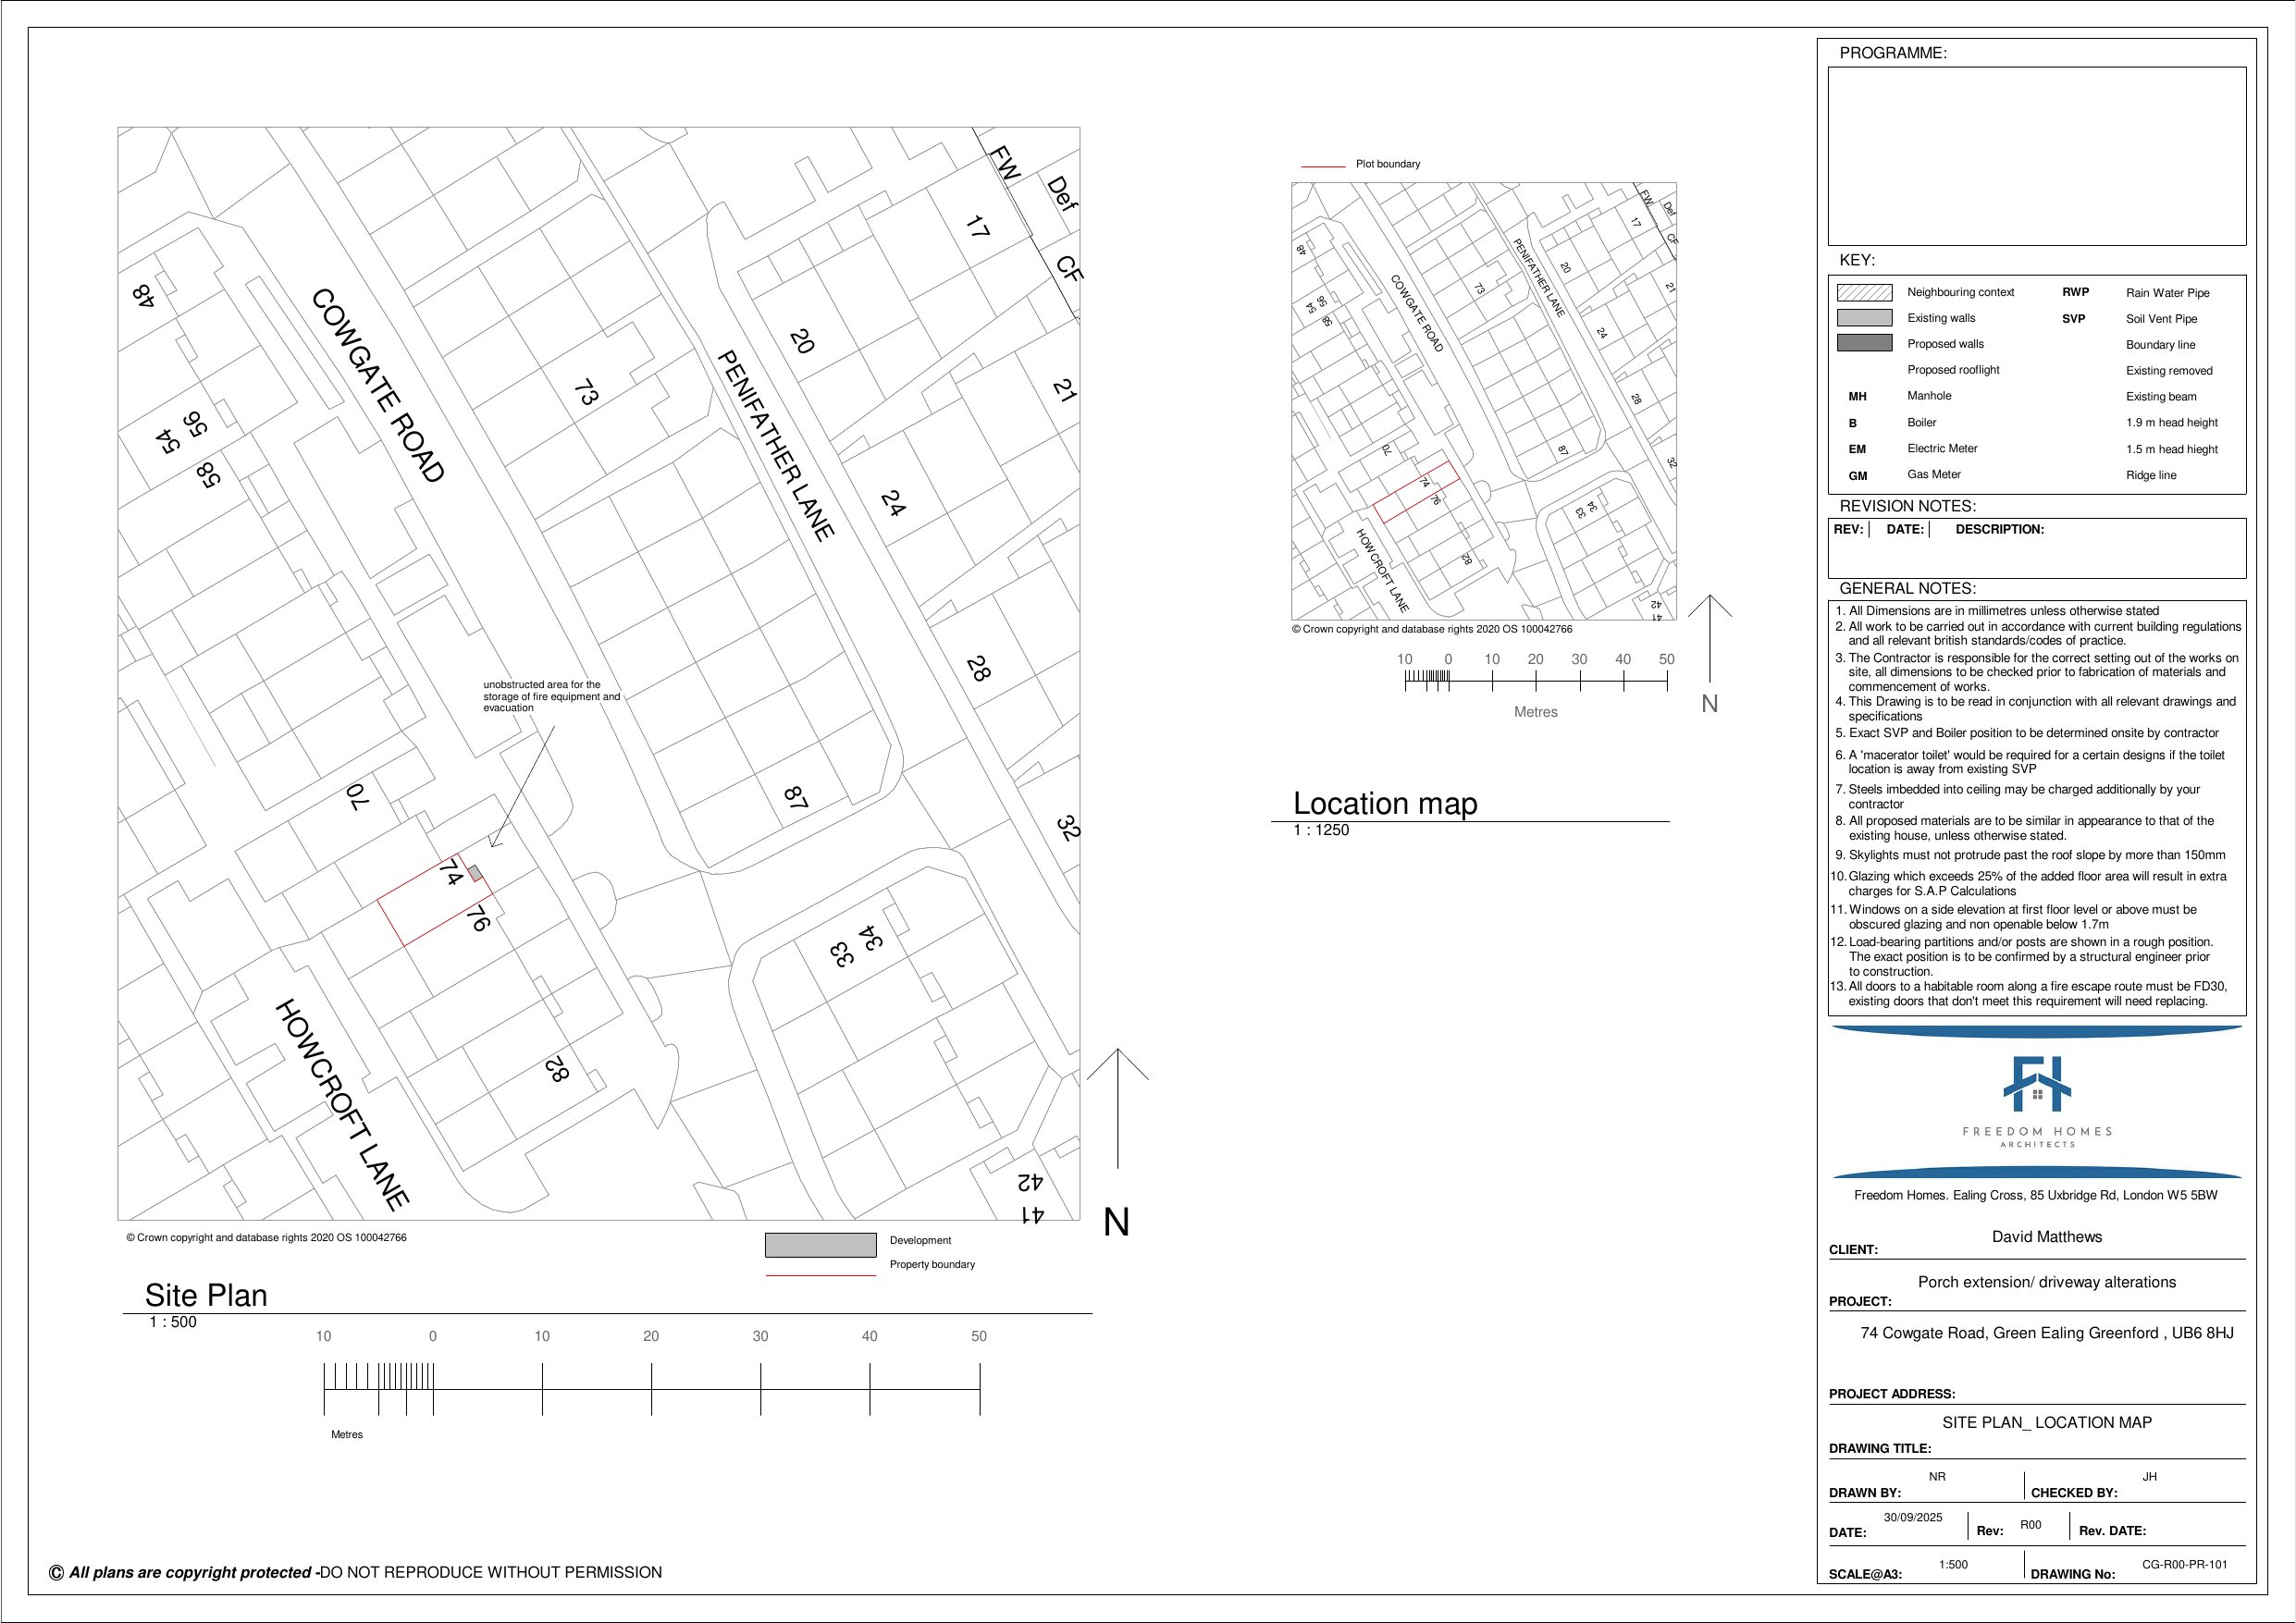Screen dimensions: 2296x1623
Task: Click the client name David Matthews
Action: point(2046,1237)
